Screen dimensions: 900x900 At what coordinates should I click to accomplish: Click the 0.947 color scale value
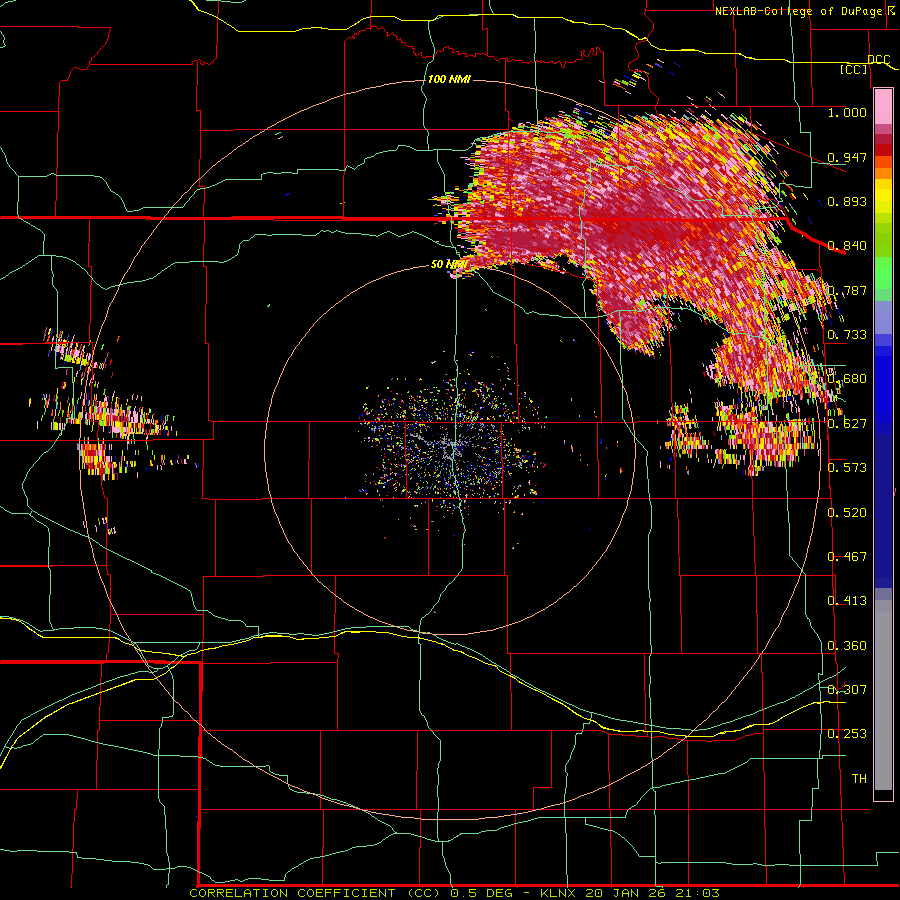[847, 157]
